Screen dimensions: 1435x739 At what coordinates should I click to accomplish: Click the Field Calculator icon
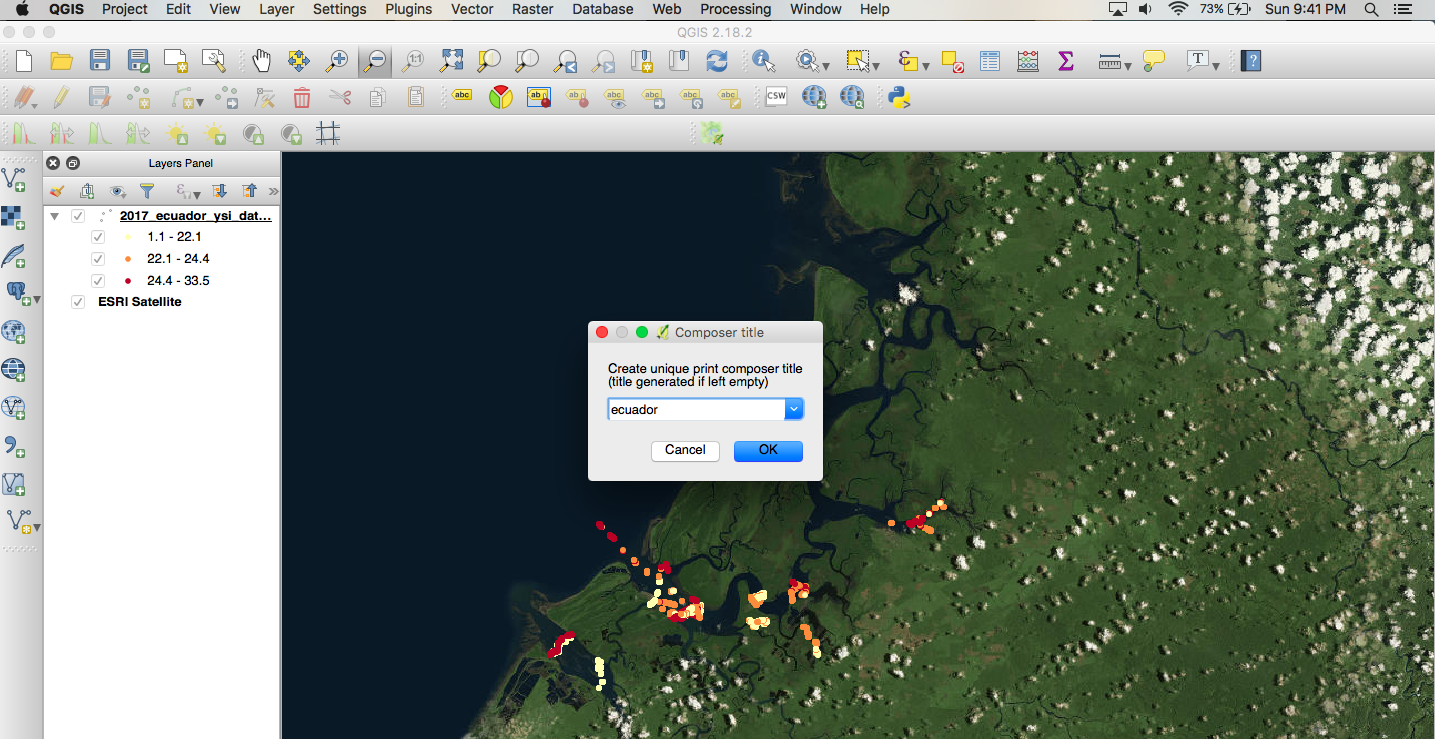(1027, 60)
